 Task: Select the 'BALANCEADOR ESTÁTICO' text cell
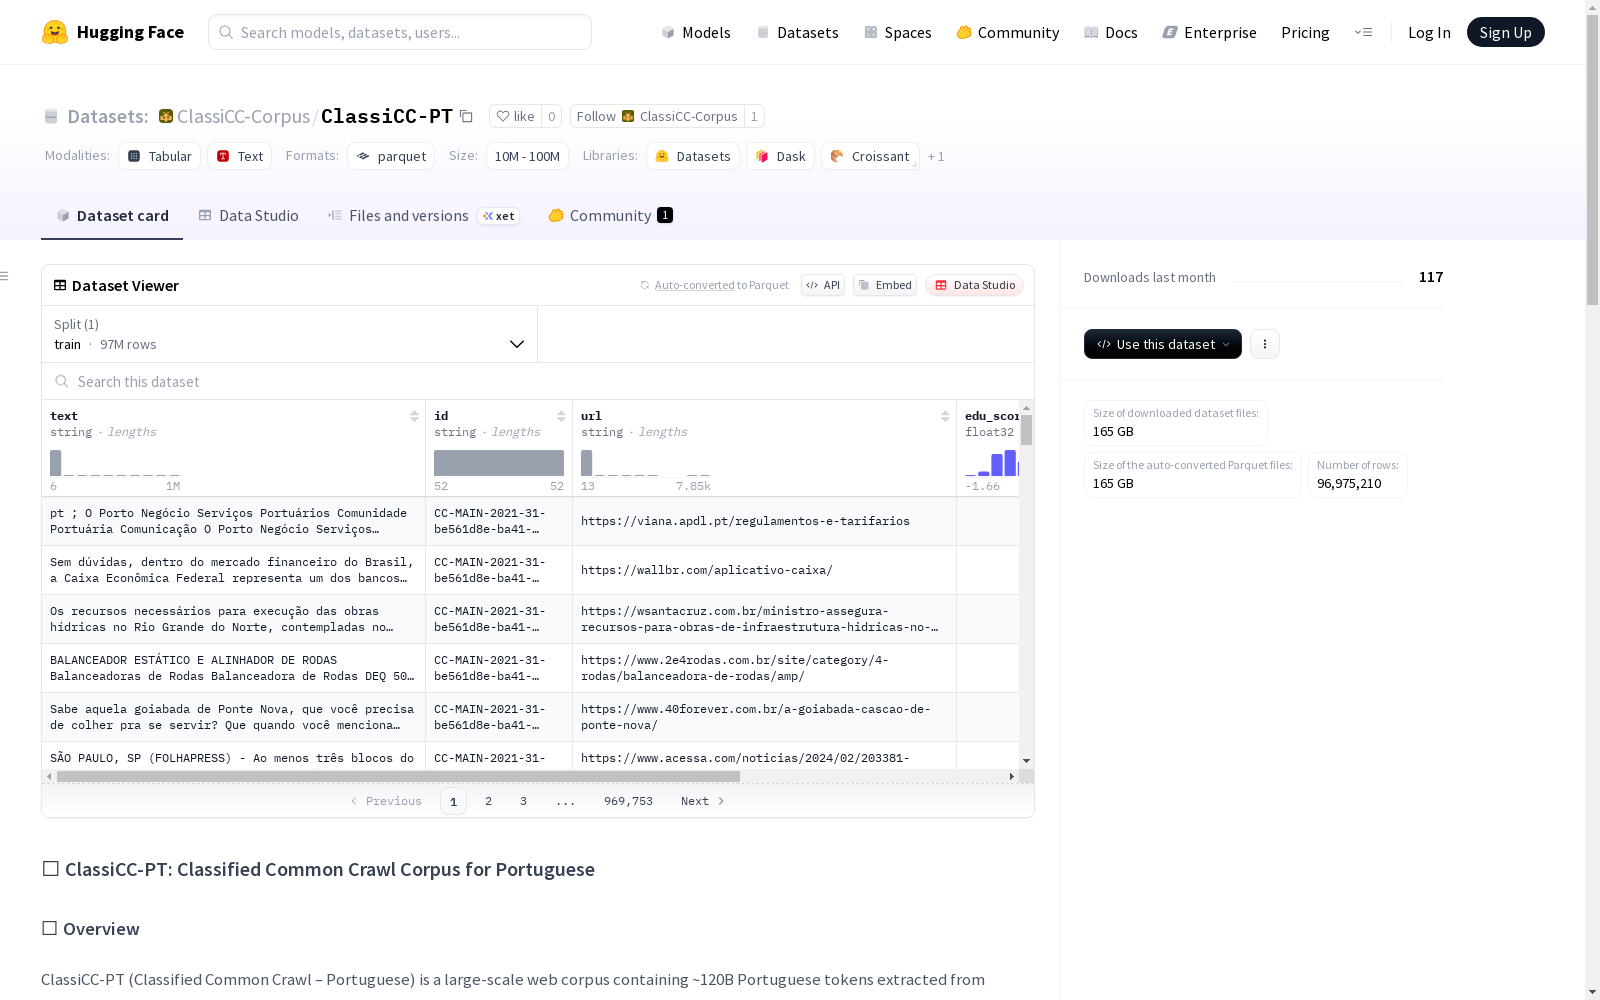pos(233,668)
